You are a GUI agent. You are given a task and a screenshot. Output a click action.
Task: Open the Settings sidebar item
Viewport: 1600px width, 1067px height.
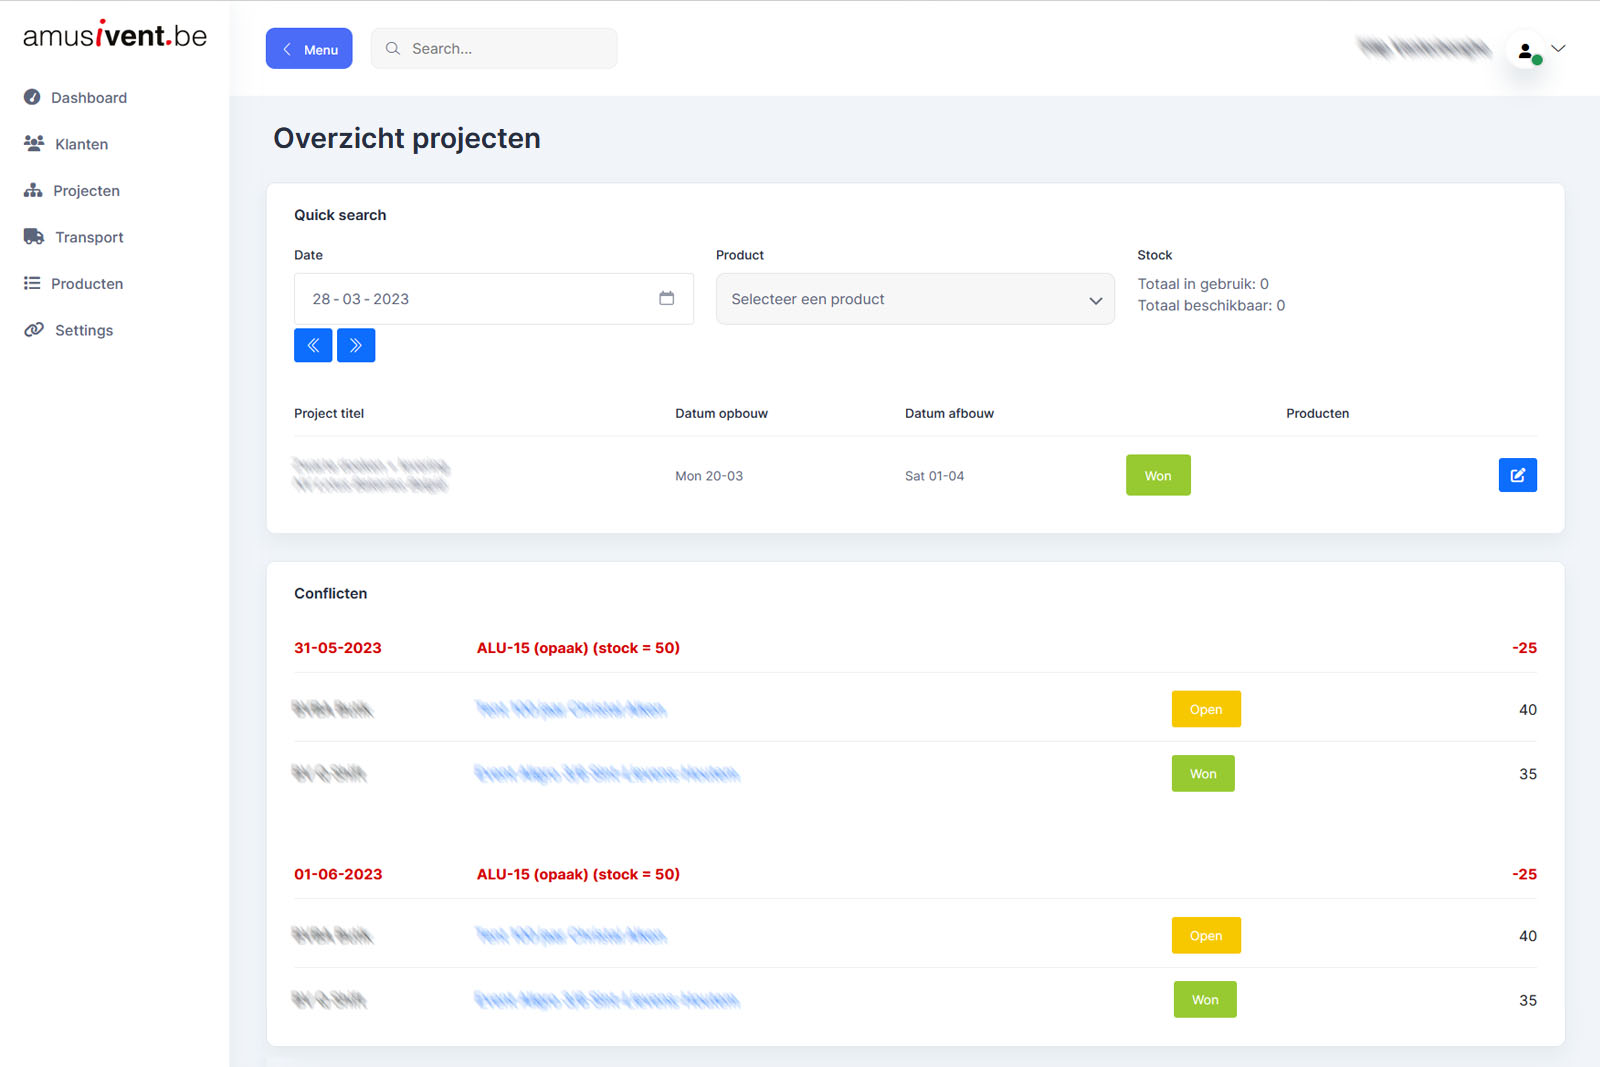click(69, 330)
